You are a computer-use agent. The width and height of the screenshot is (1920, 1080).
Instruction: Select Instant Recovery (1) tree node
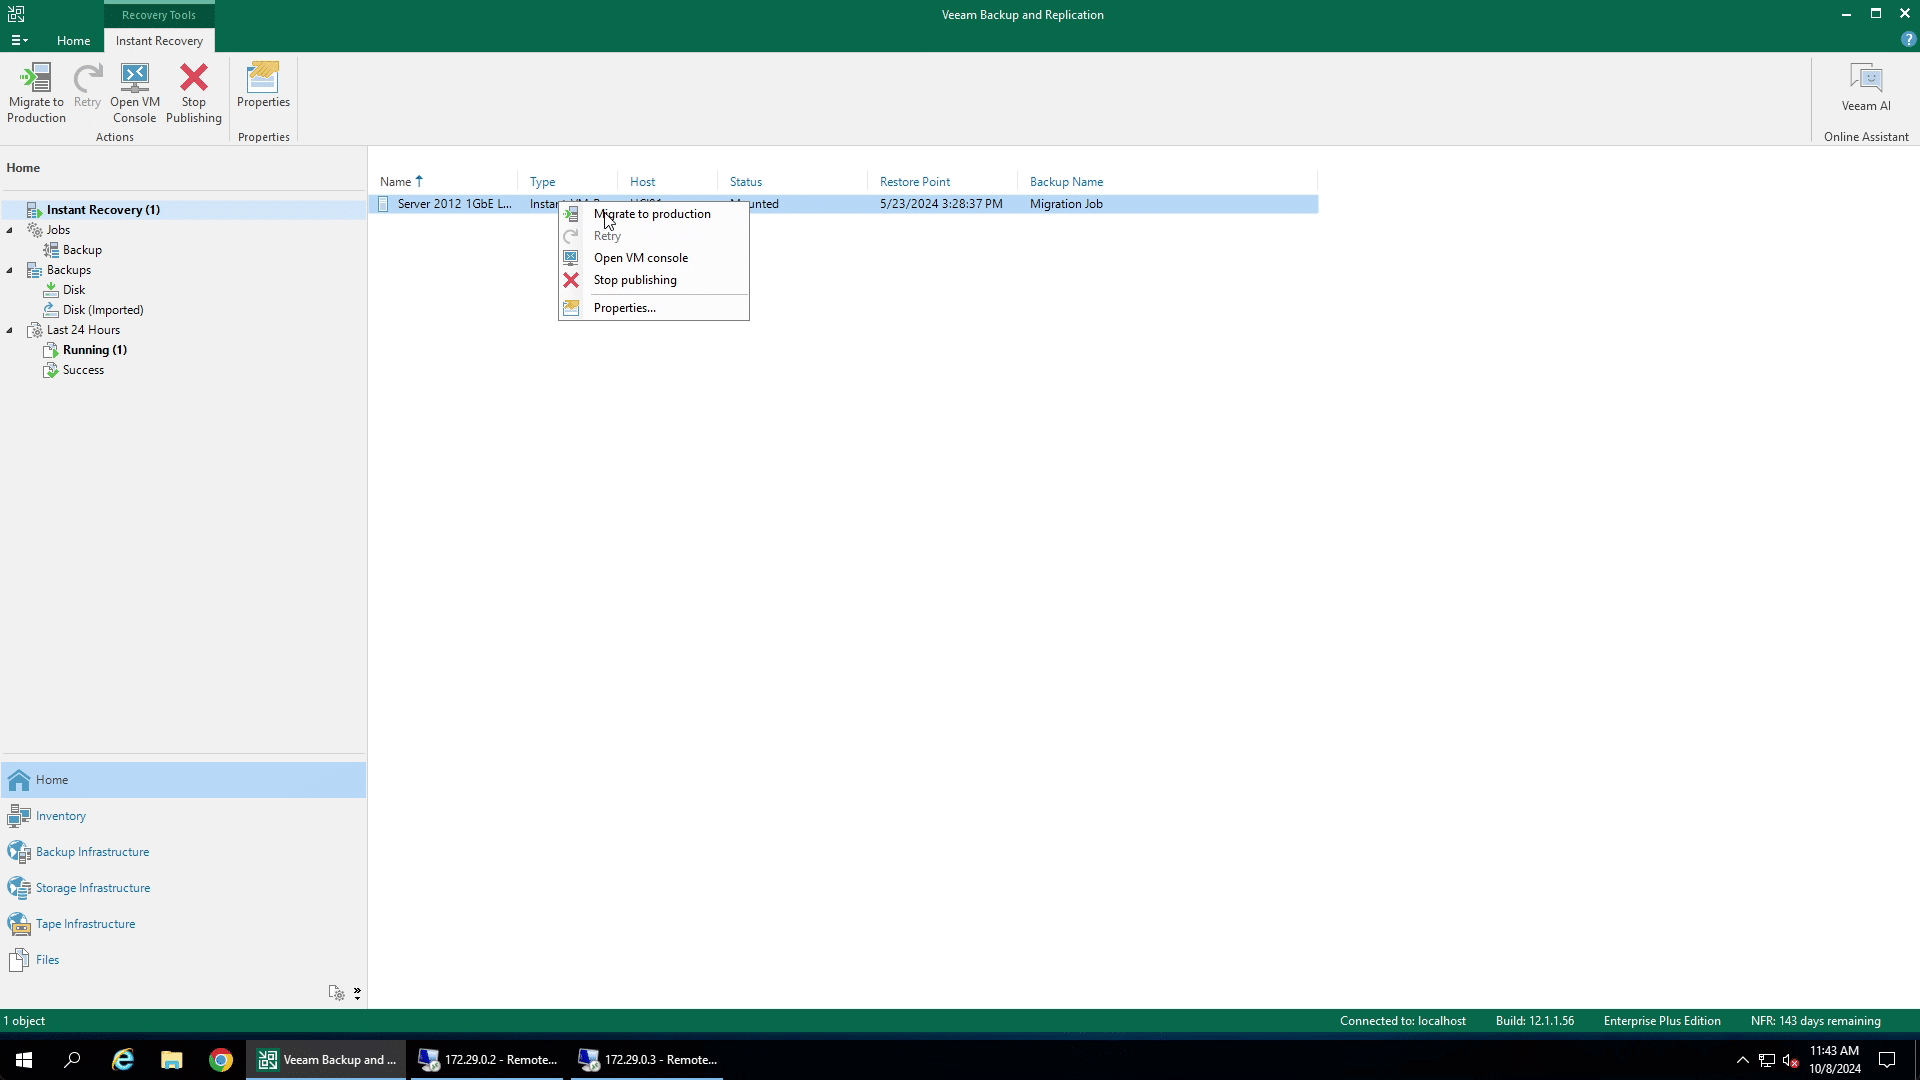tap(103, 210)
